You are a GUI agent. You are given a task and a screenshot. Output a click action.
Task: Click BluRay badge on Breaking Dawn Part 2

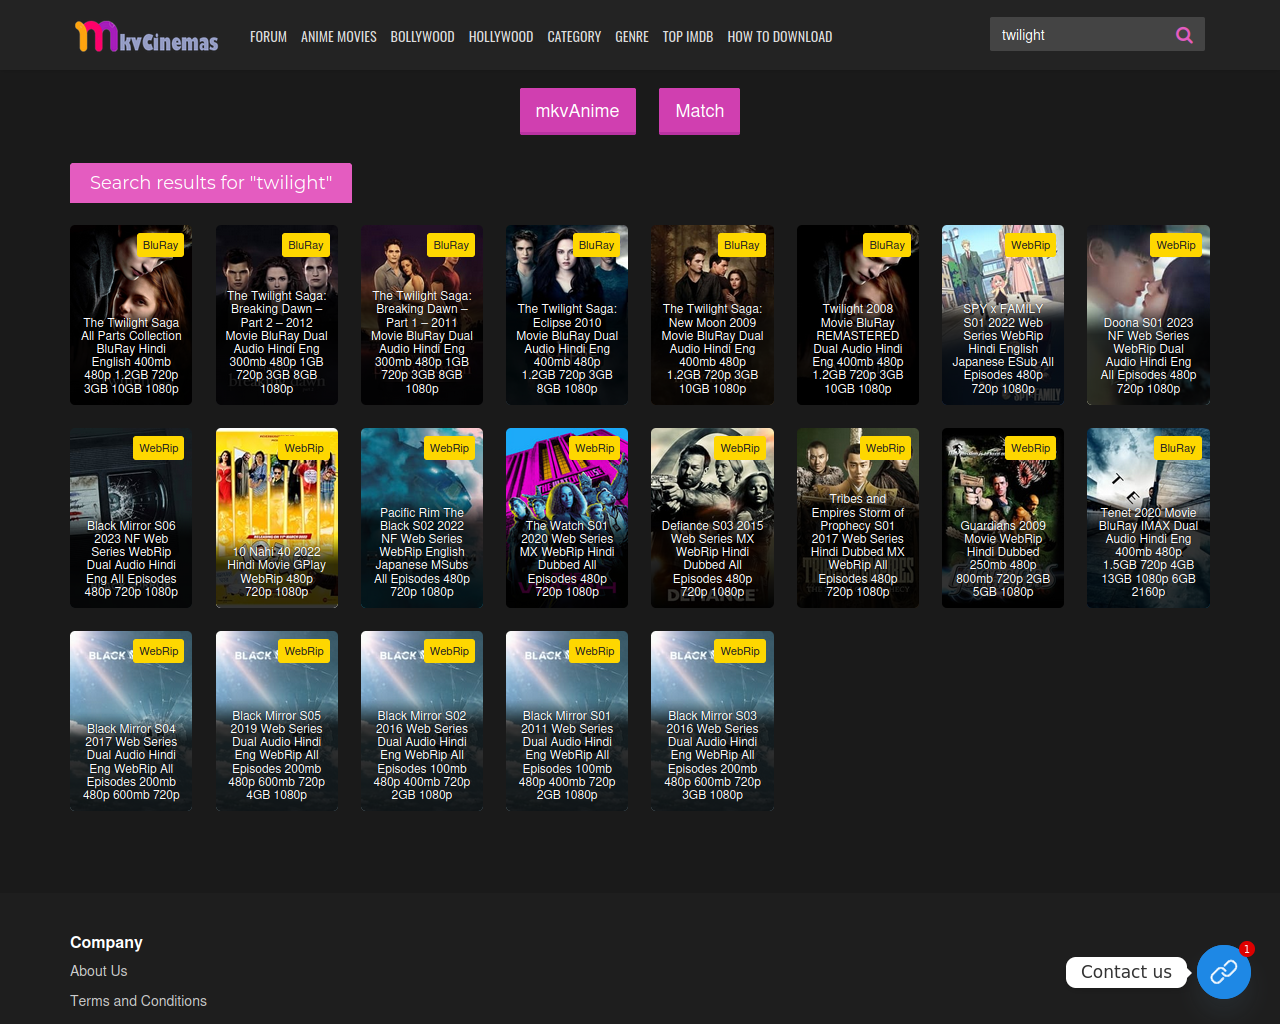click(306, 245)
